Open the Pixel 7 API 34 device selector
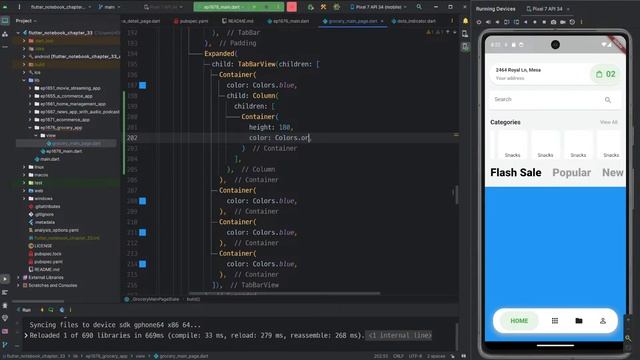The width and height of the screenshot is (640, 360). pyautogui.click(x=378, y=7)
